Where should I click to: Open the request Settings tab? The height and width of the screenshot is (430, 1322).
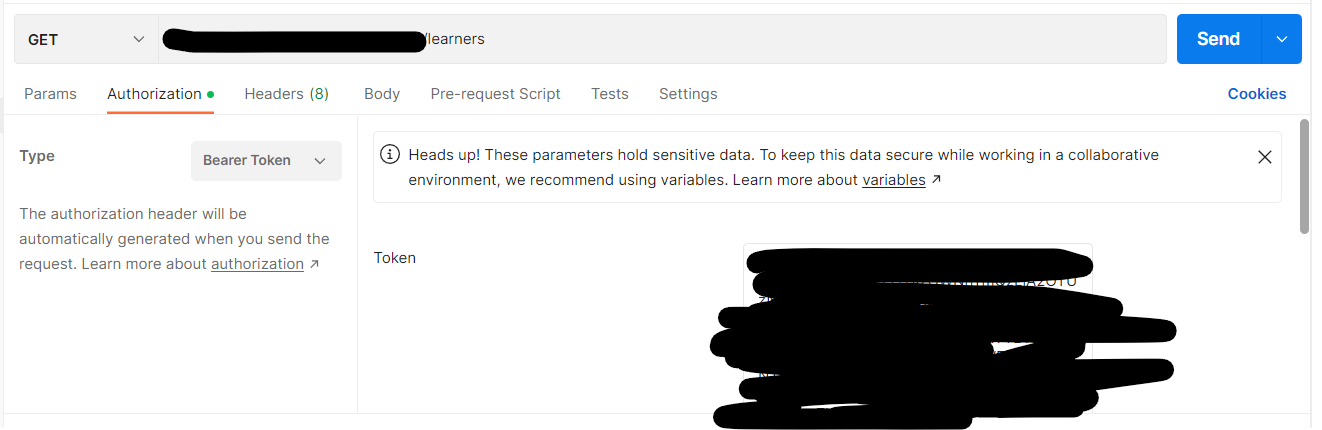[x=688, y=94]
